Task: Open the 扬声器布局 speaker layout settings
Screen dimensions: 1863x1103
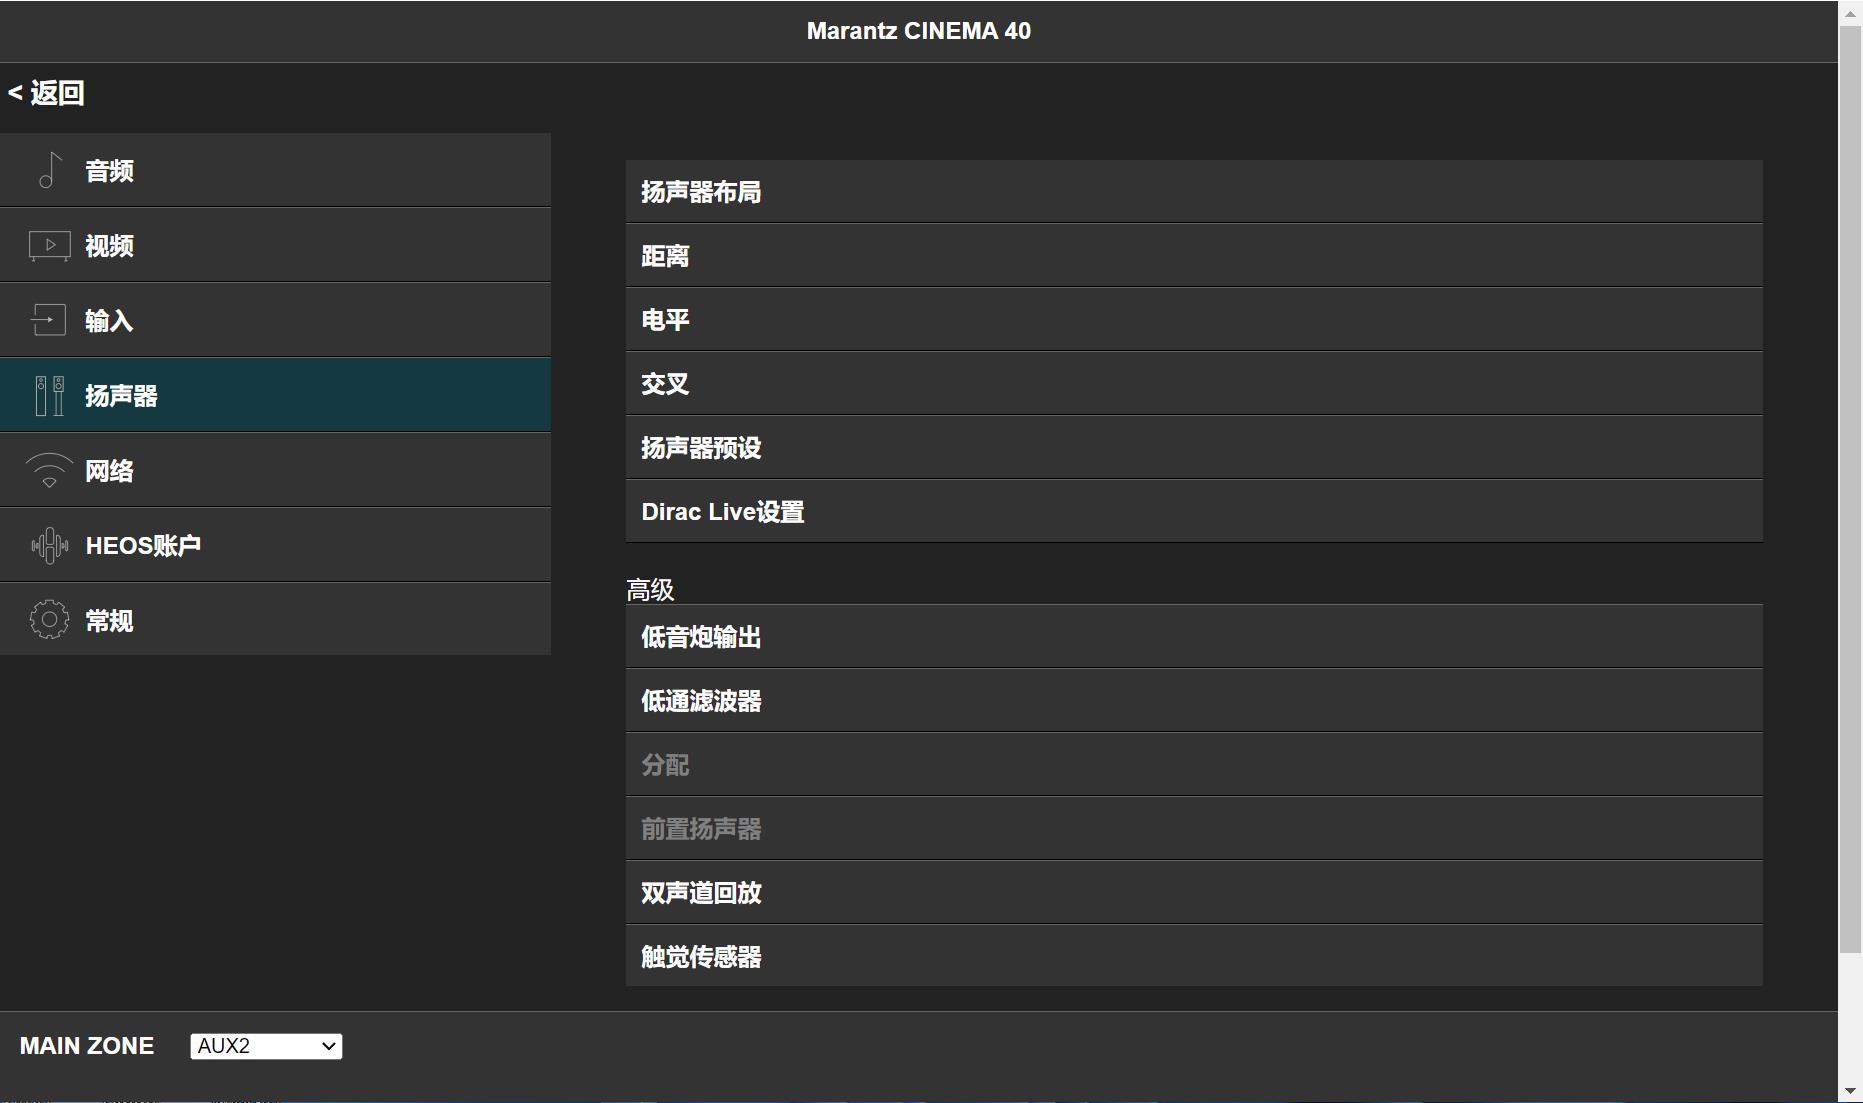Action: click(x=1194, y=190)
